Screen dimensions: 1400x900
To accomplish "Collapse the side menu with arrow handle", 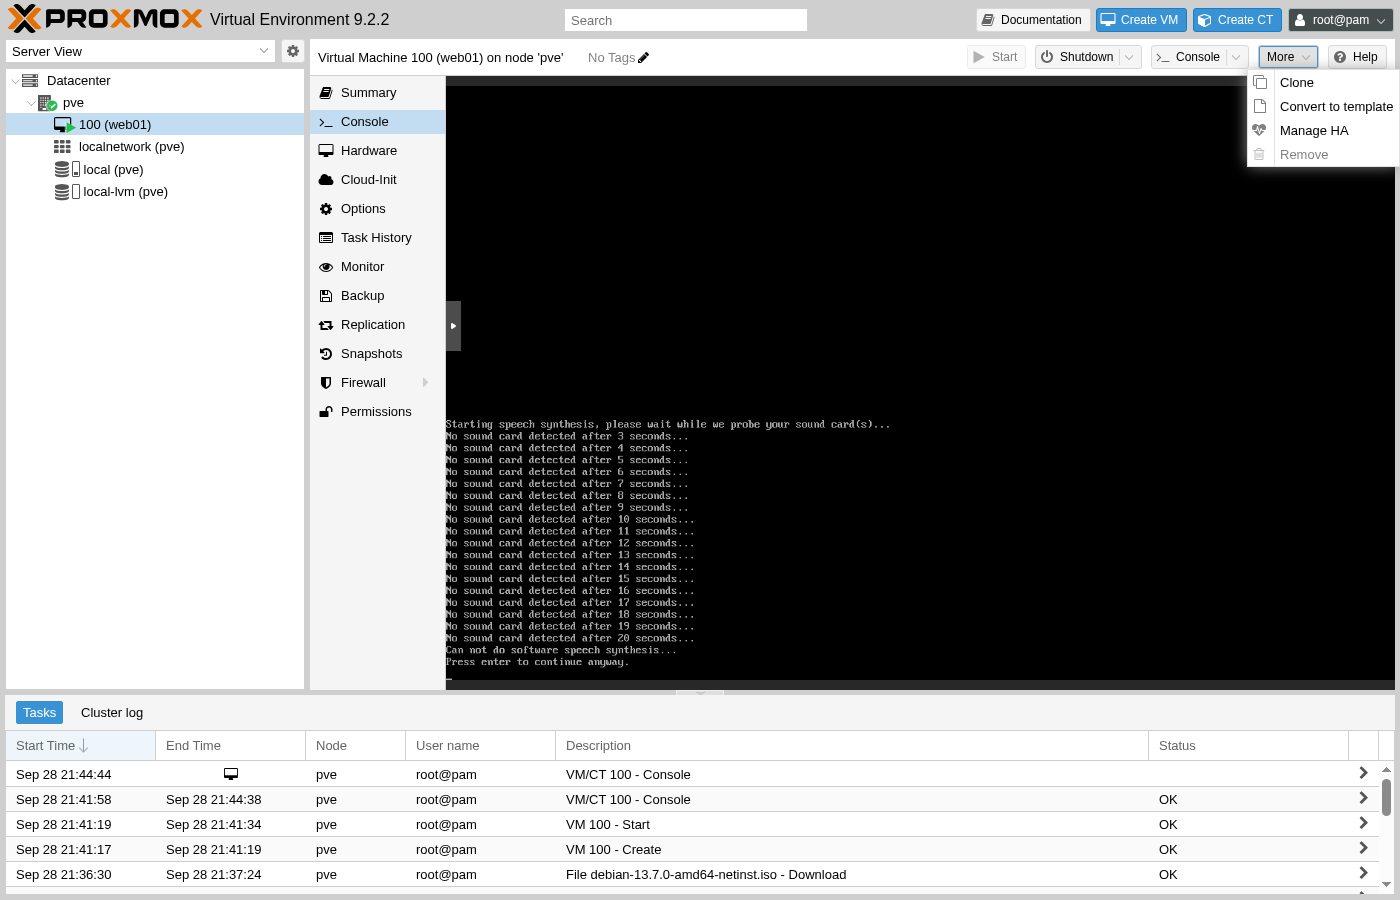I will tap(453, 326).
